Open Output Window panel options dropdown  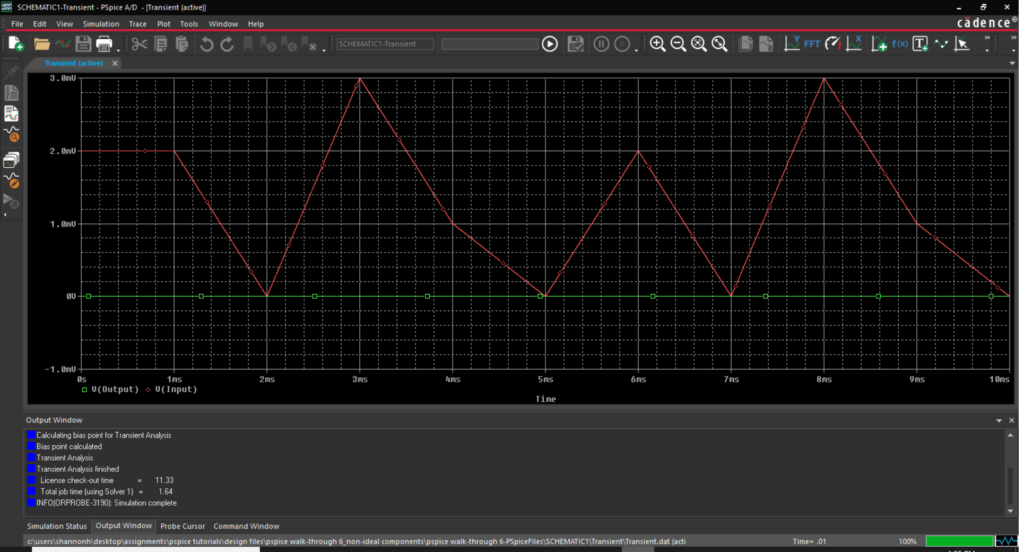999,421
